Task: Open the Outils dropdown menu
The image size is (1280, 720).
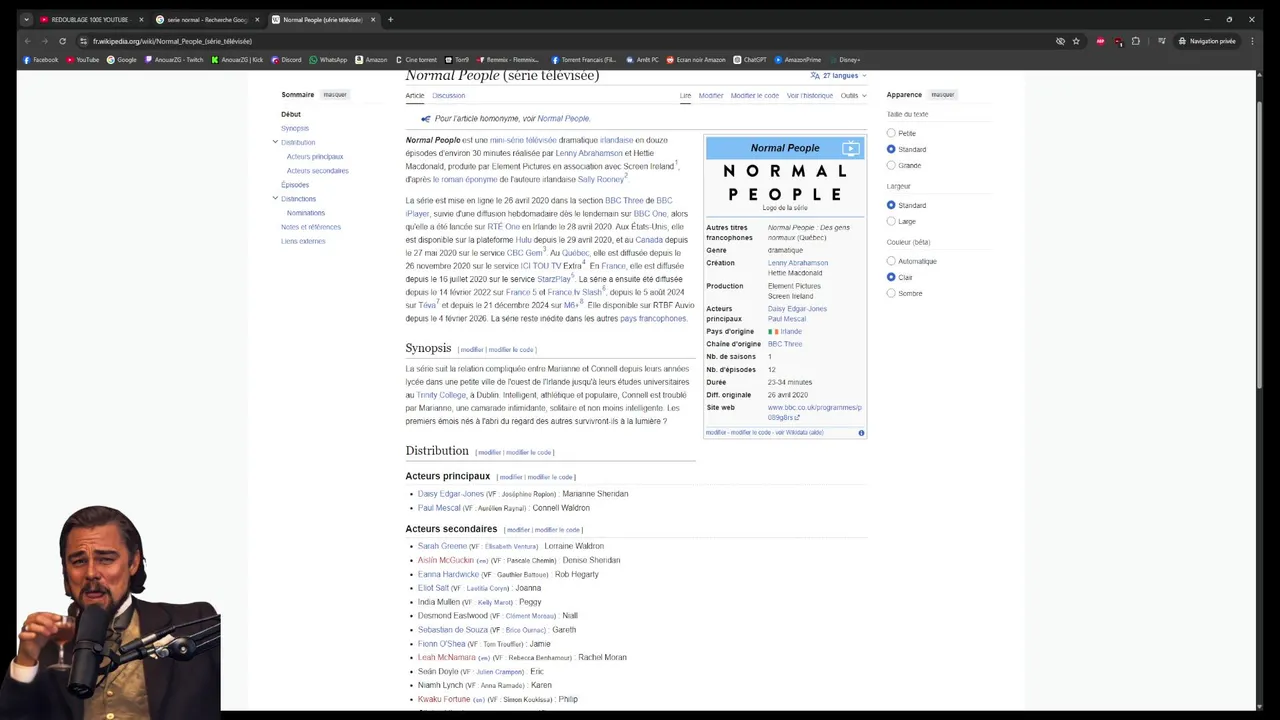Action: 853,95
